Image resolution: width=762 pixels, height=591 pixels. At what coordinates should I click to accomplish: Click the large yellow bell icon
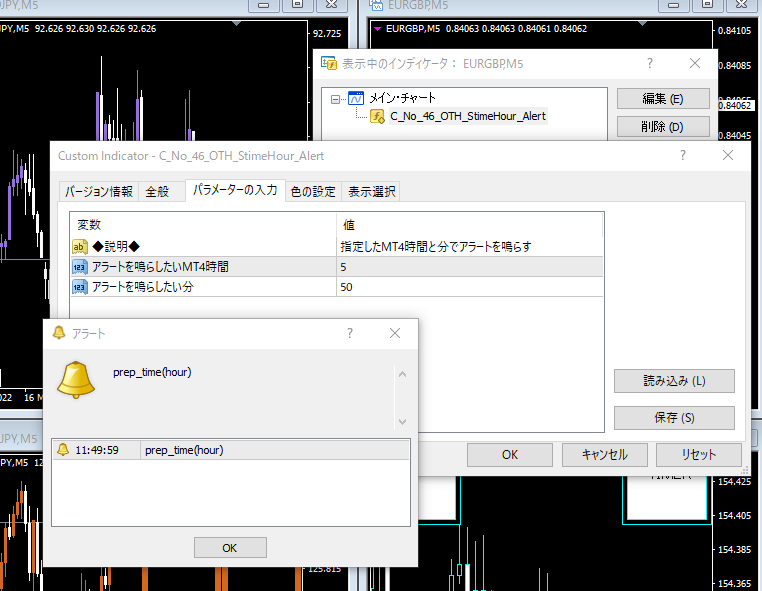tap(76, 380)
